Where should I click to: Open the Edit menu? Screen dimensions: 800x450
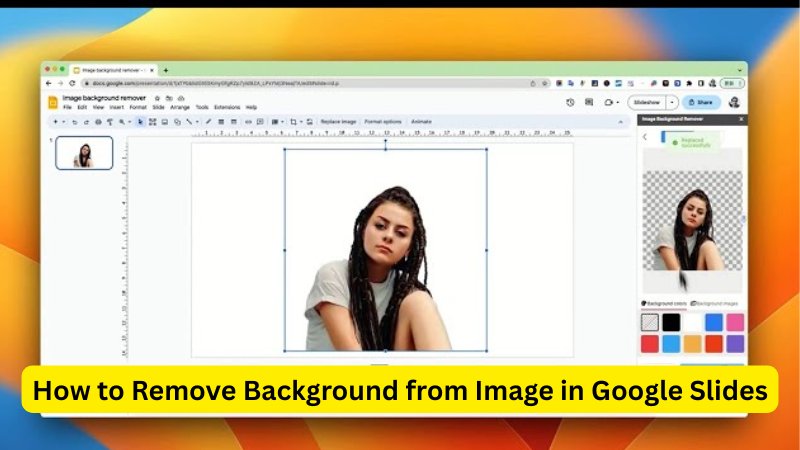pos(82,108)
